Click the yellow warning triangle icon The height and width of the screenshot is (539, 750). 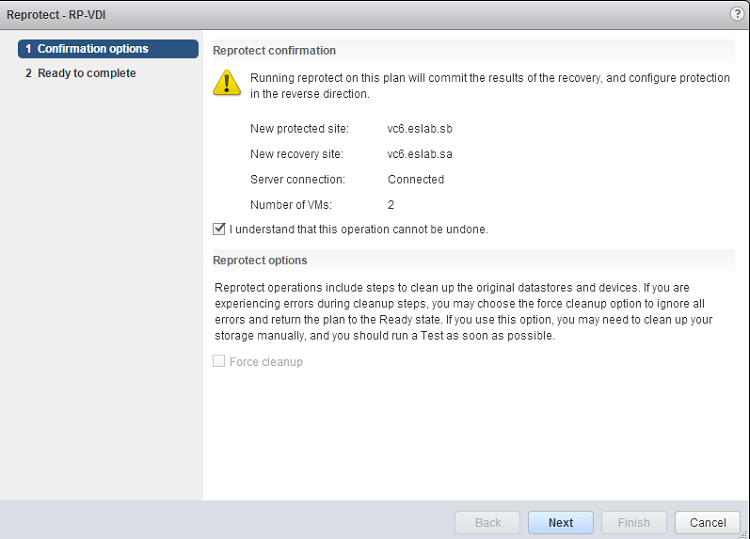227,83
